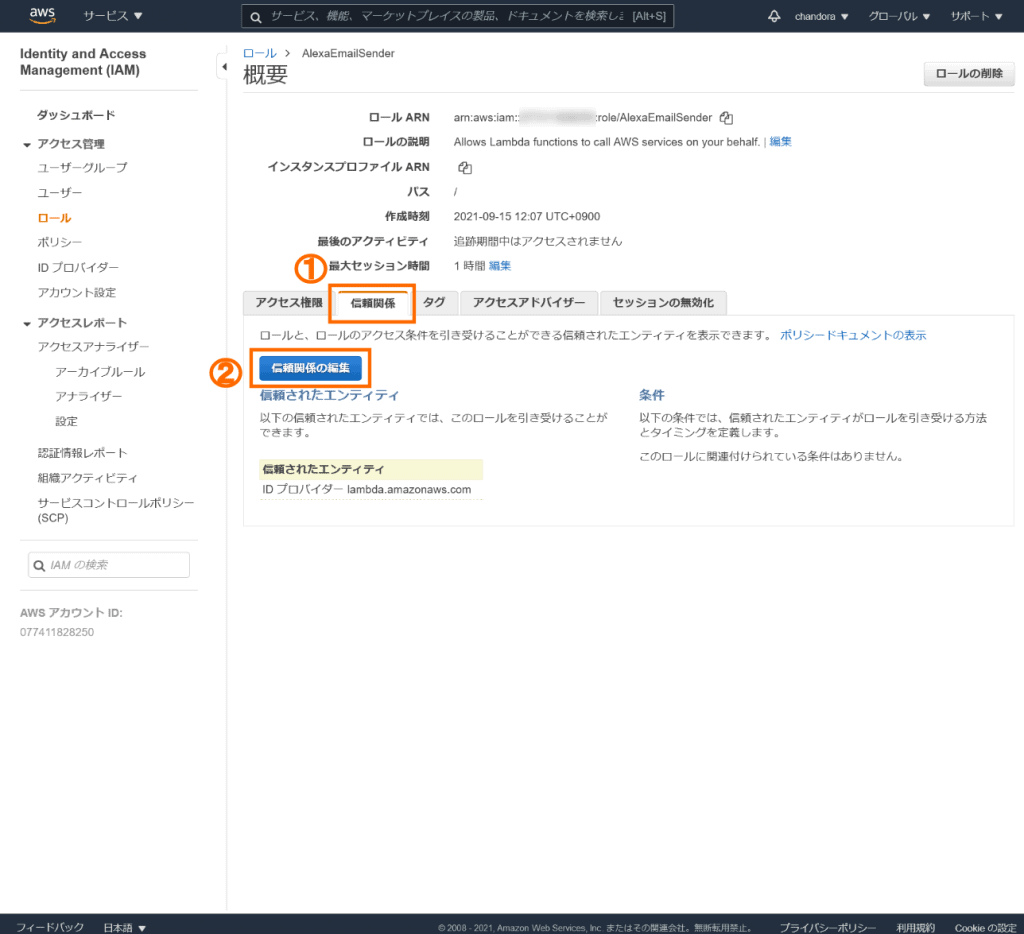Screen dimensions: 1024x934
Task: Click the AWS account ID 077411828250
Action: tap(57, 632)
